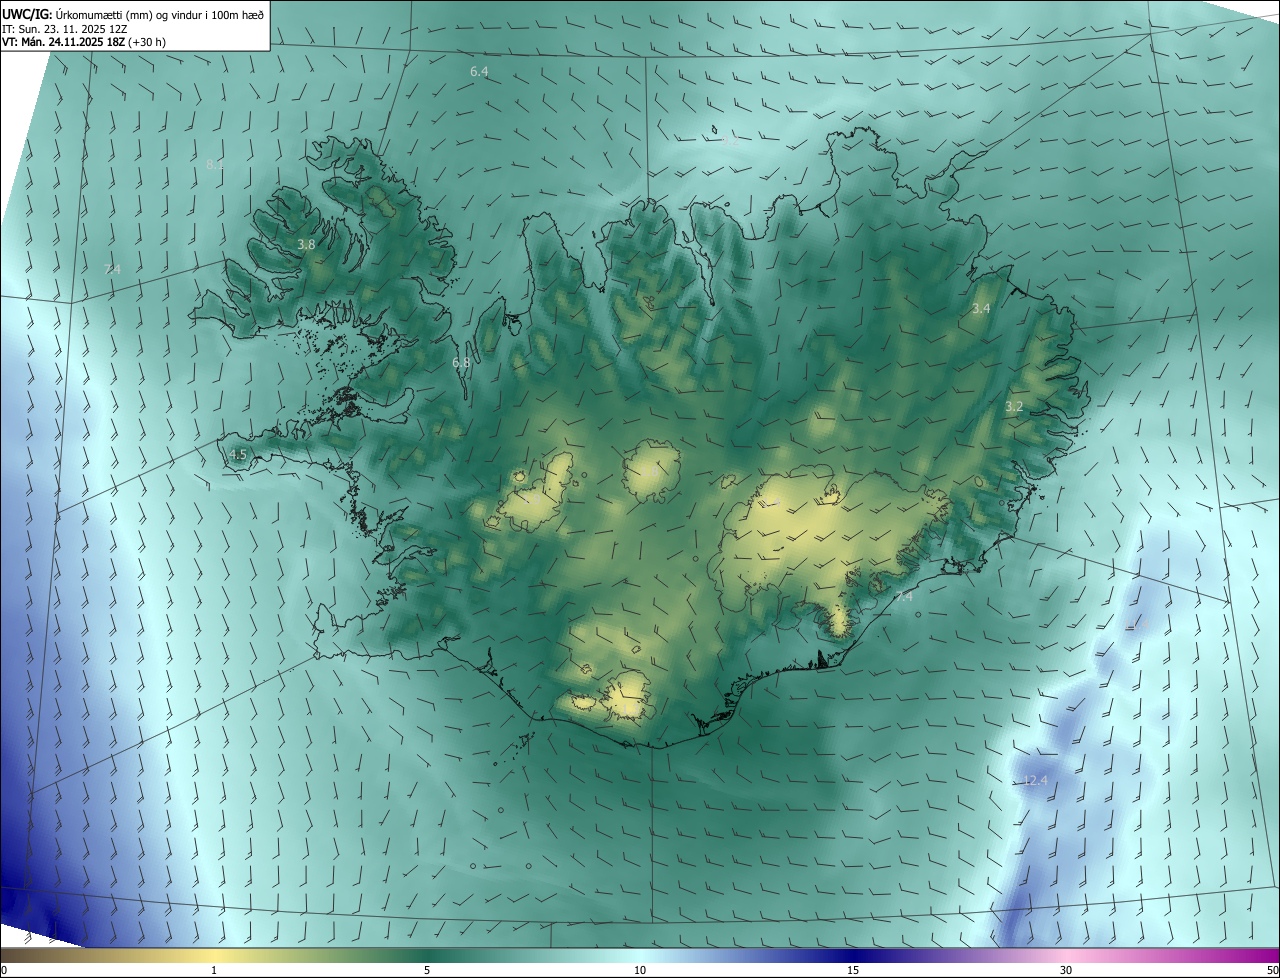Click the 7.4 label on the southeast coast

[x=903, y=596]
